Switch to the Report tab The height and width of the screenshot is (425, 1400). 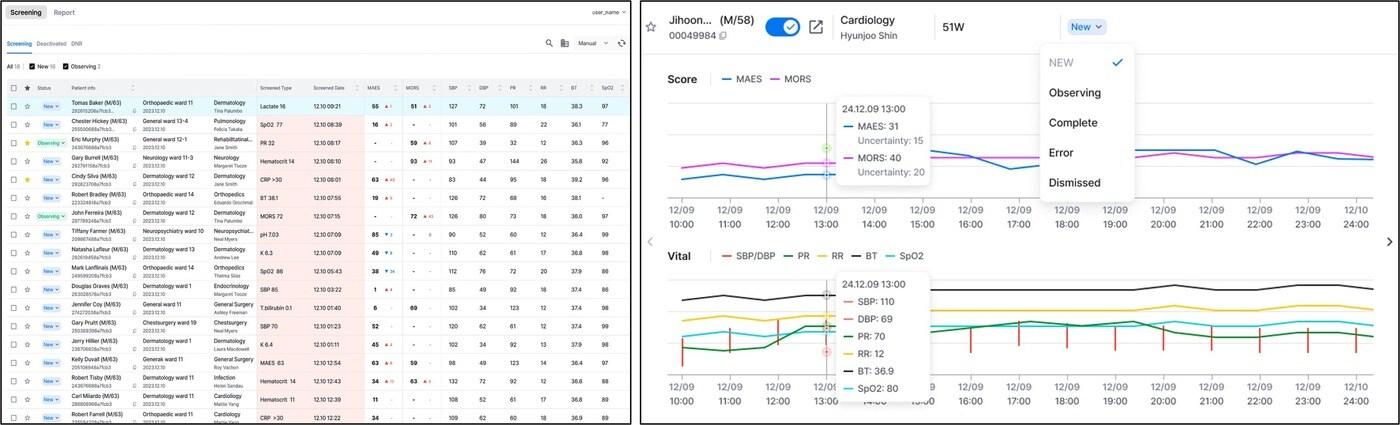click(64, 13)
